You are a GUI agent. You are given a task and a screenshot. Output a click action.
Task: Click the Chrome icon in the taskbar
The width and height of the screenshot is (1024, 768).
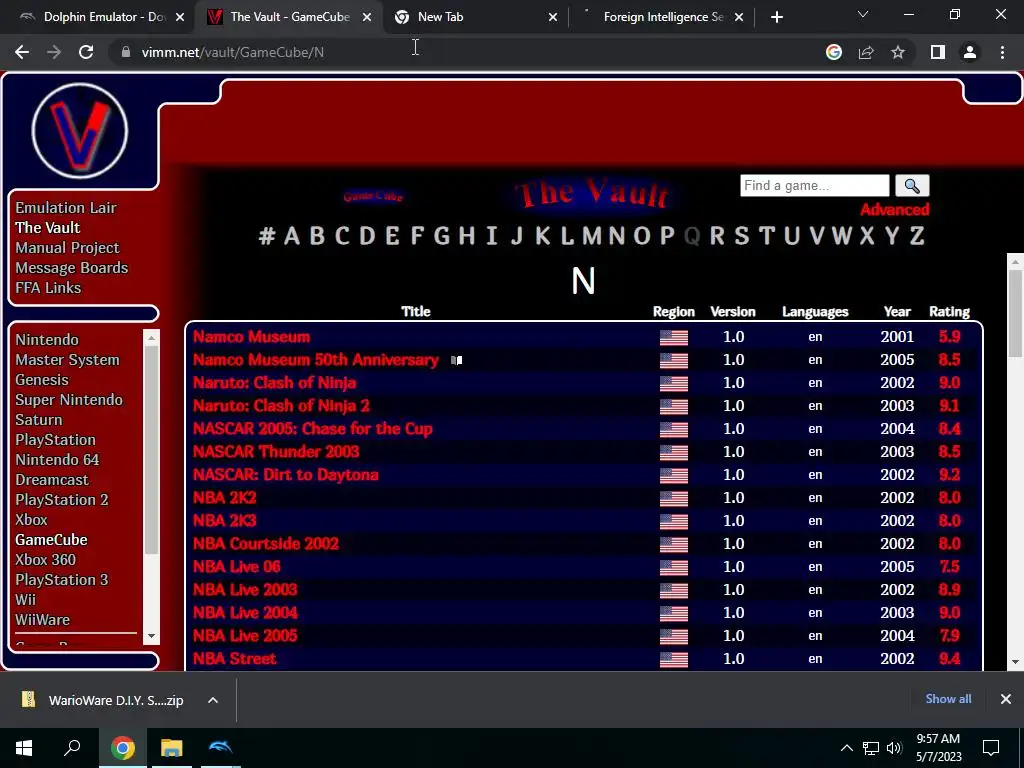[122, 748]
